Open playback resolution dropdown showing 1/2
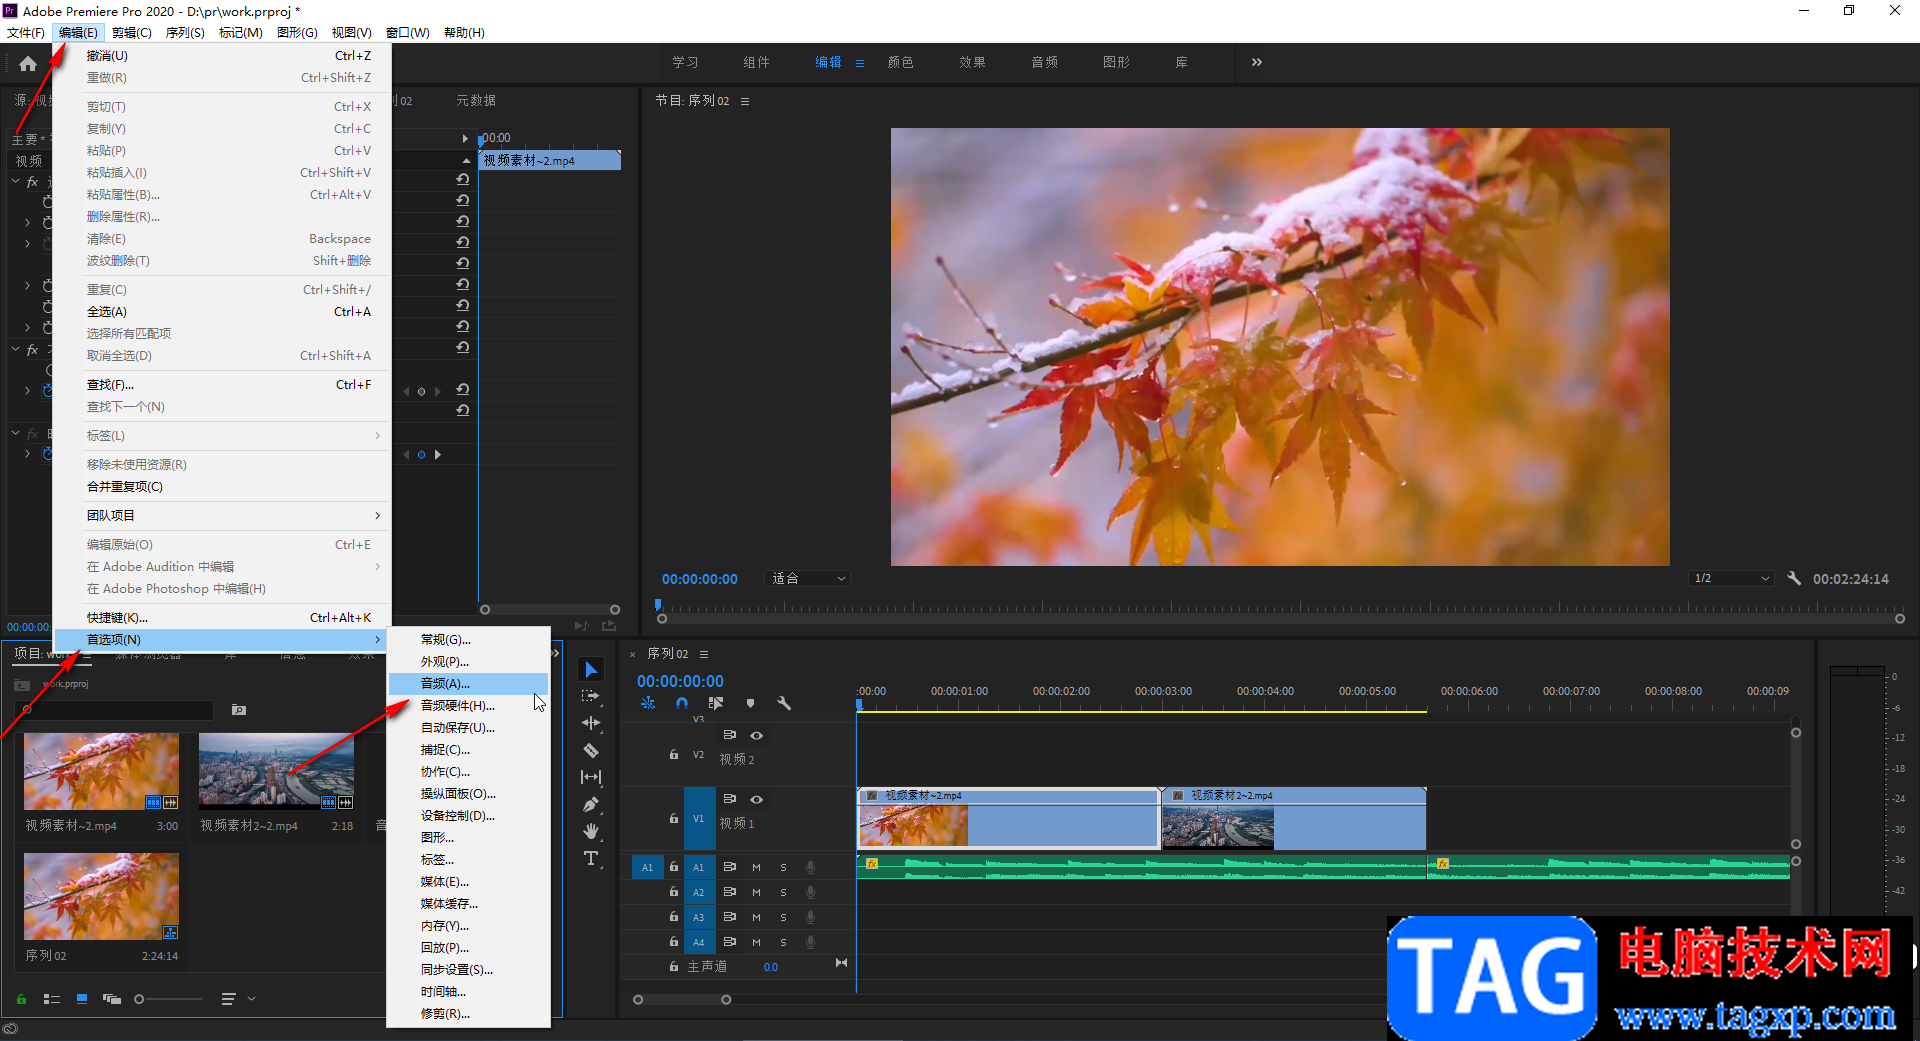Image resolution: width=1920 pixels, height=1041 pixels. point(1731,579)
